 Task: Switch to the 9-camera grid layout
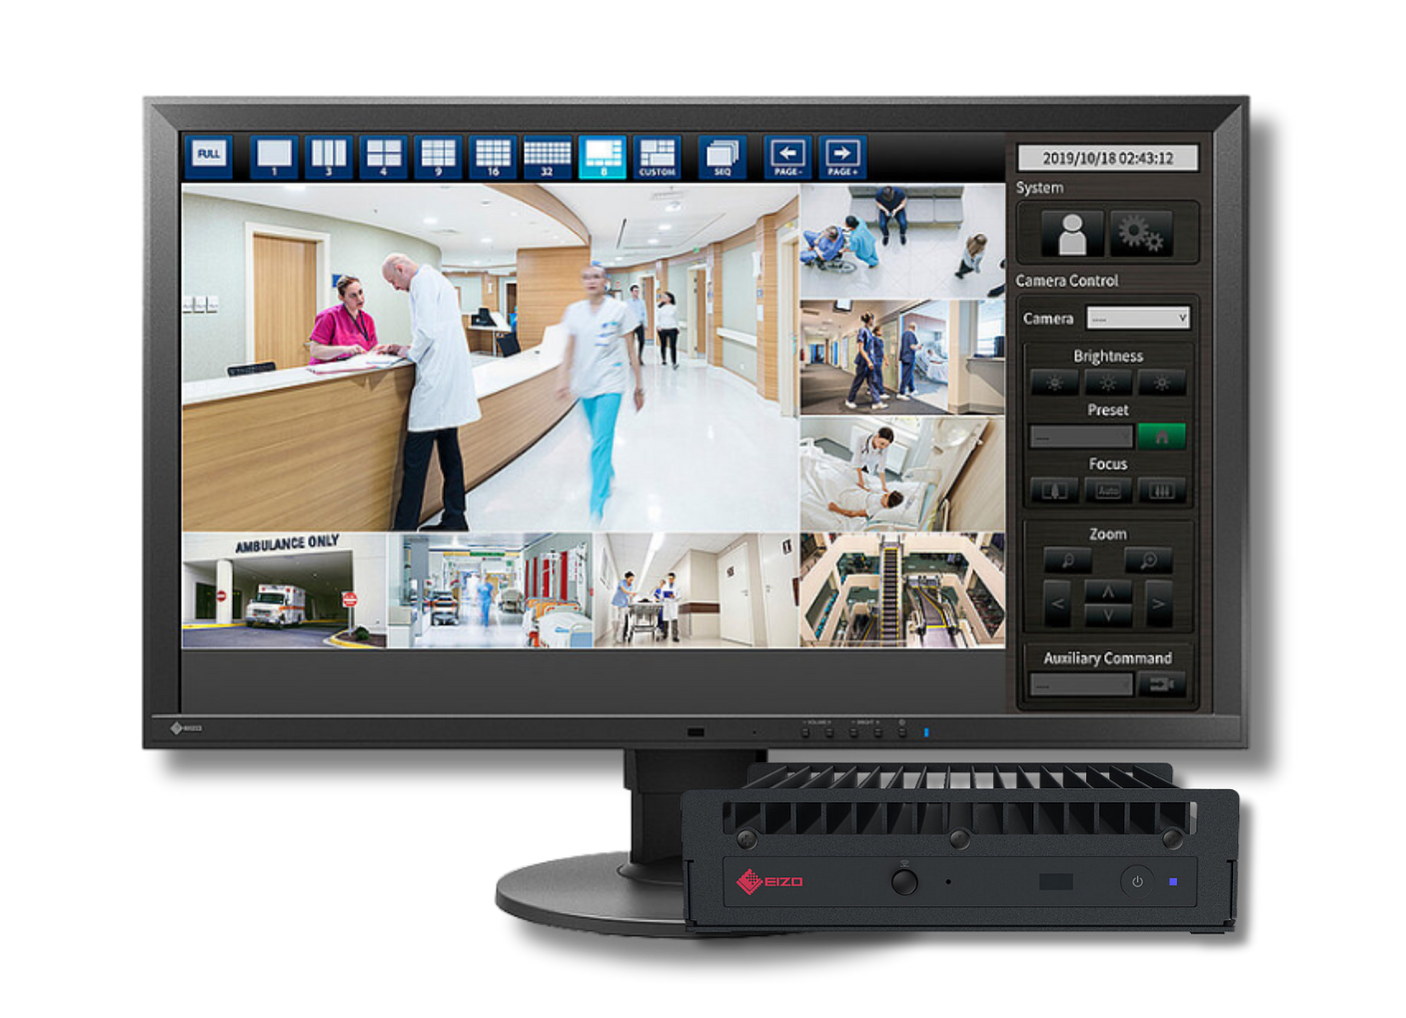click(x=438, y=157)
